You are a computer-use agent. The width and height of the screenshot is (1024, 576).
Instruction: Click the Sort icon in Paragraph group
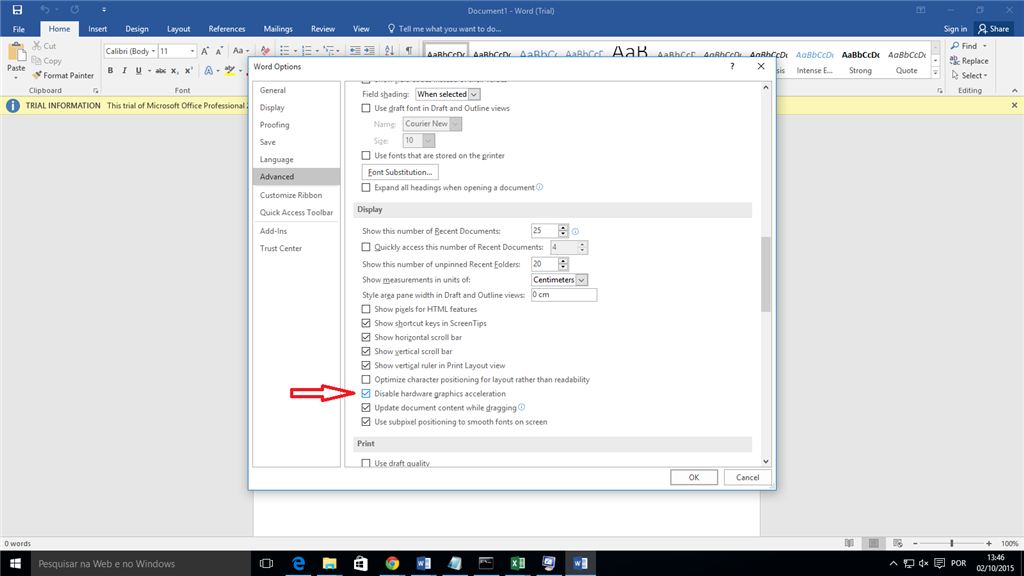[x=389, y=50]
